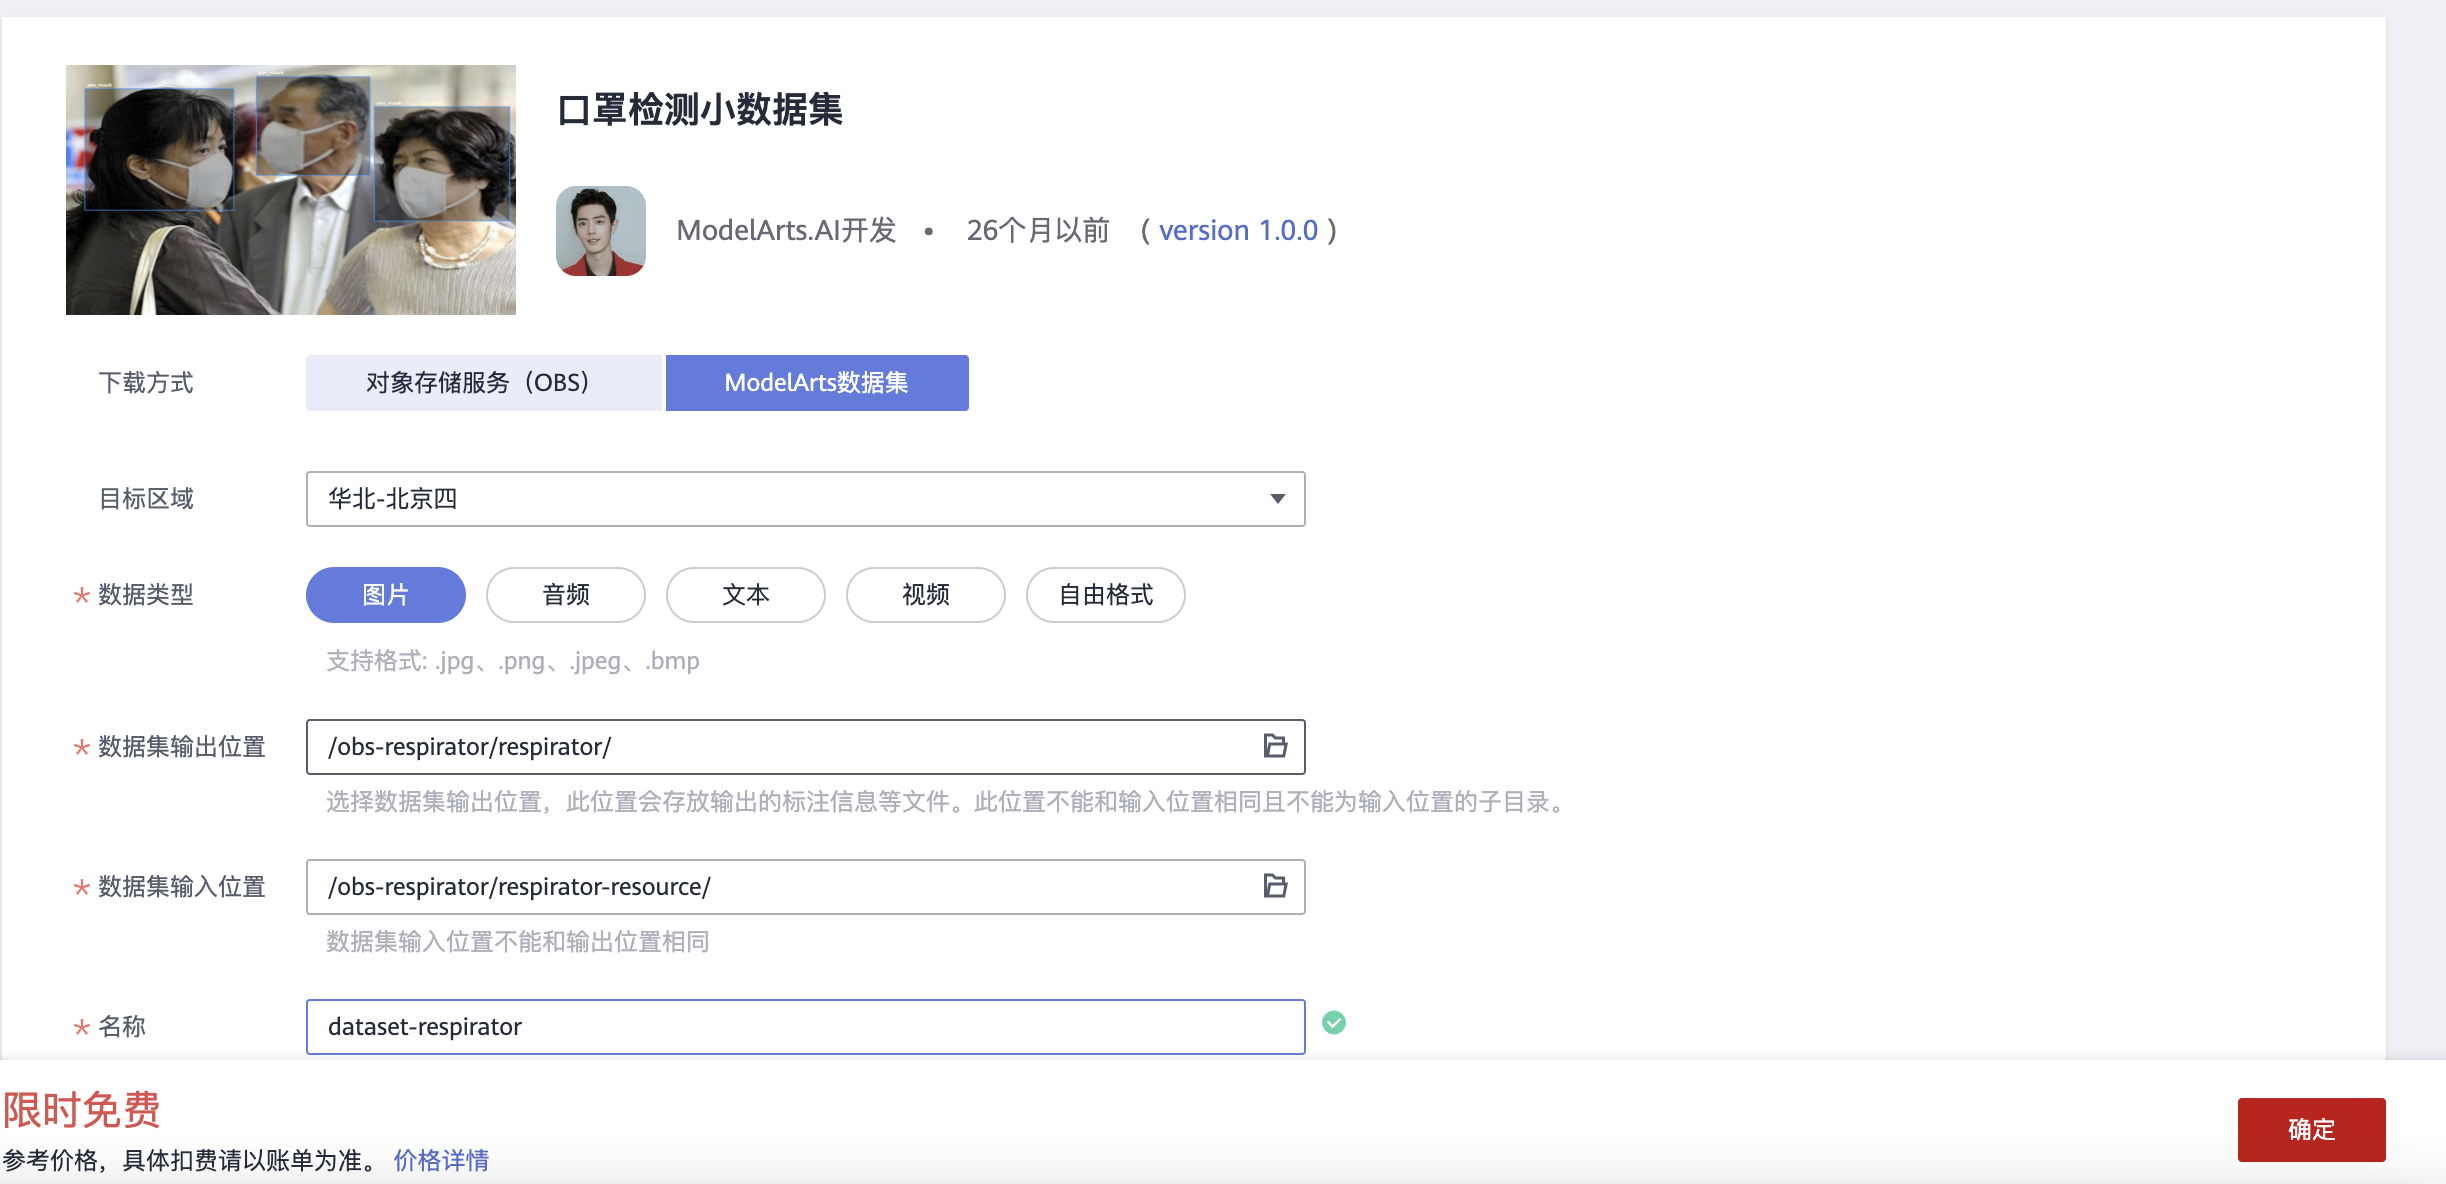
Task: Select 音频 data type
Action: (x=565, y=595)
